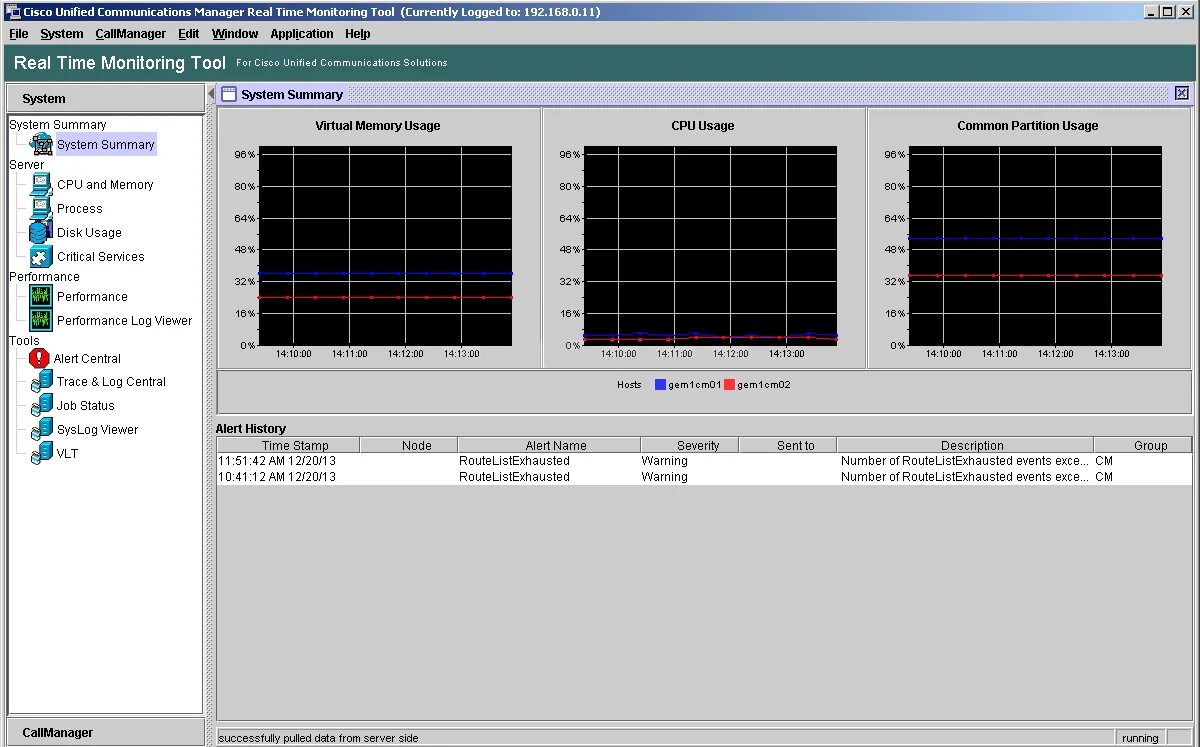Click the Description cell of 11:51:42 alert
Viewport: 1200px width, 747px height.
tap(965, 461)
